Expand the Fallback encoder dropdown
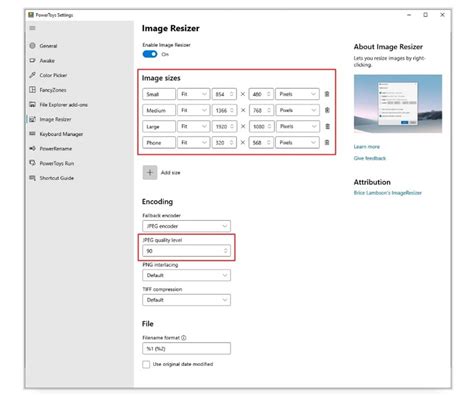 point(186,226)
